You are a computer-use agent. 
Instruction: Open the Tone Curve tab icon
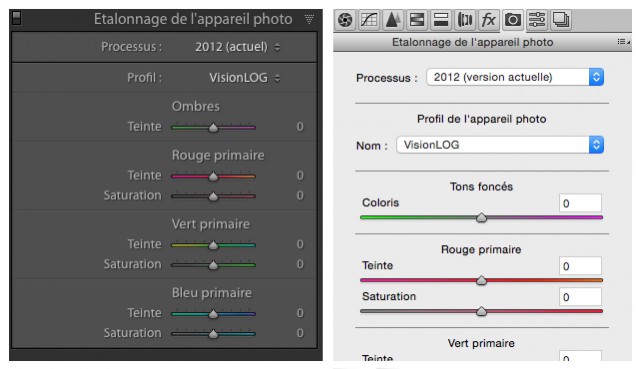tap(369, 20)
